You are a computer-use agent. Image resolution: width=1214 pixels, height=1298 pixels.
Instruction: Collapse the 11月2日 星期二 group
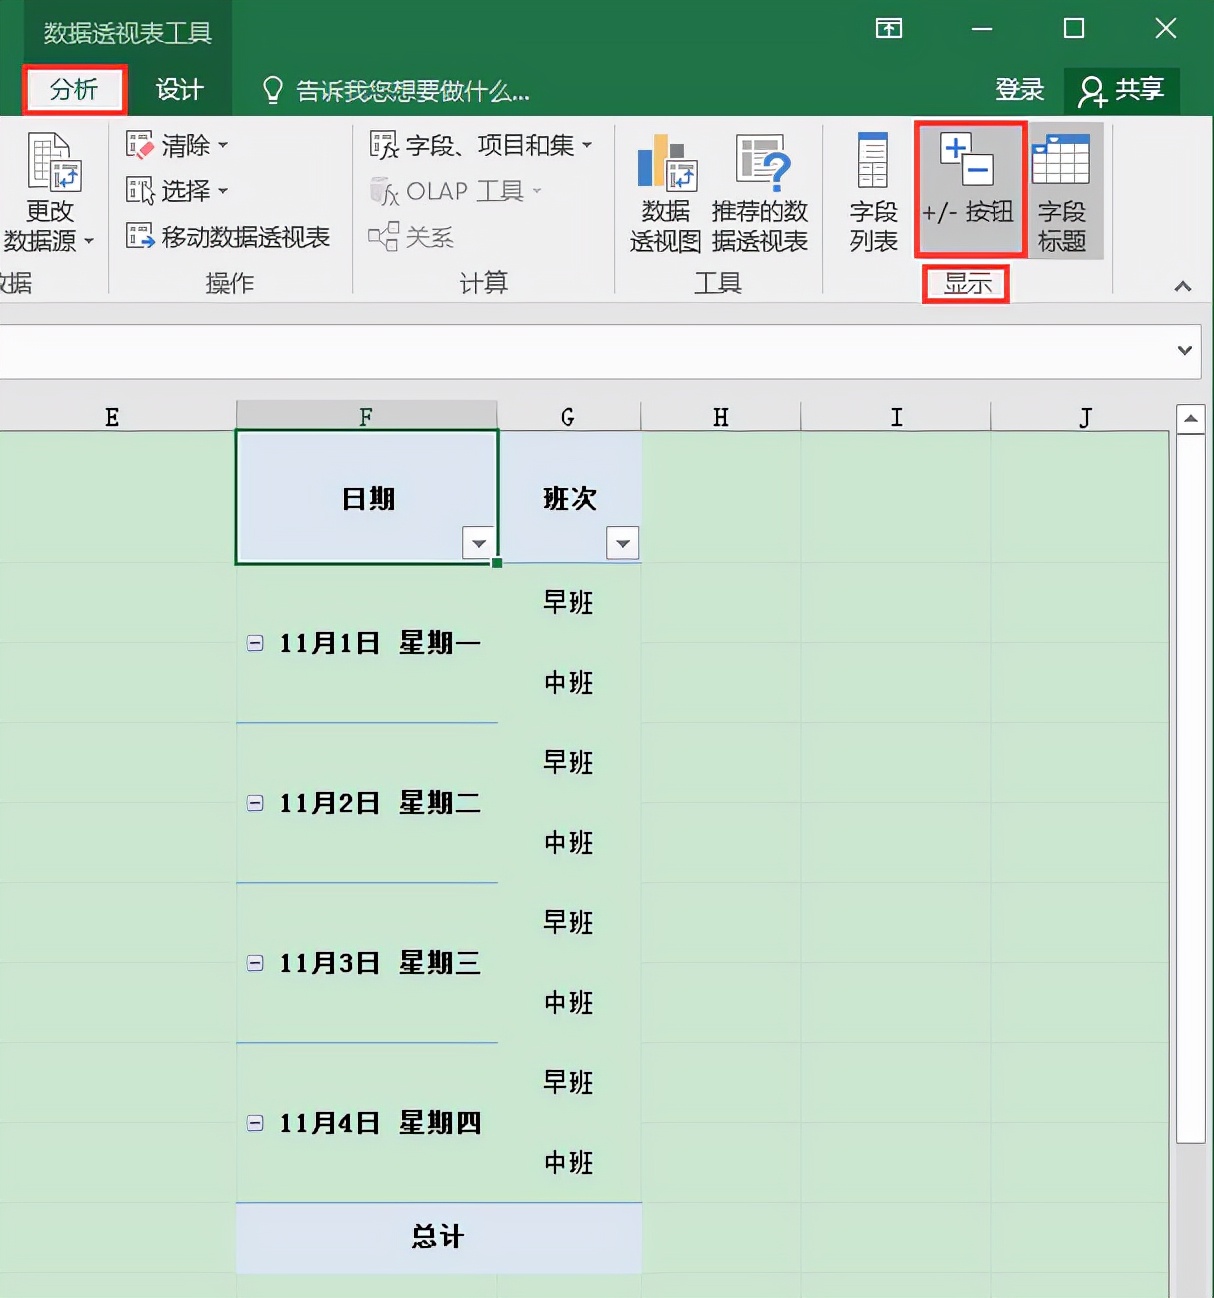tap(255, 803)
